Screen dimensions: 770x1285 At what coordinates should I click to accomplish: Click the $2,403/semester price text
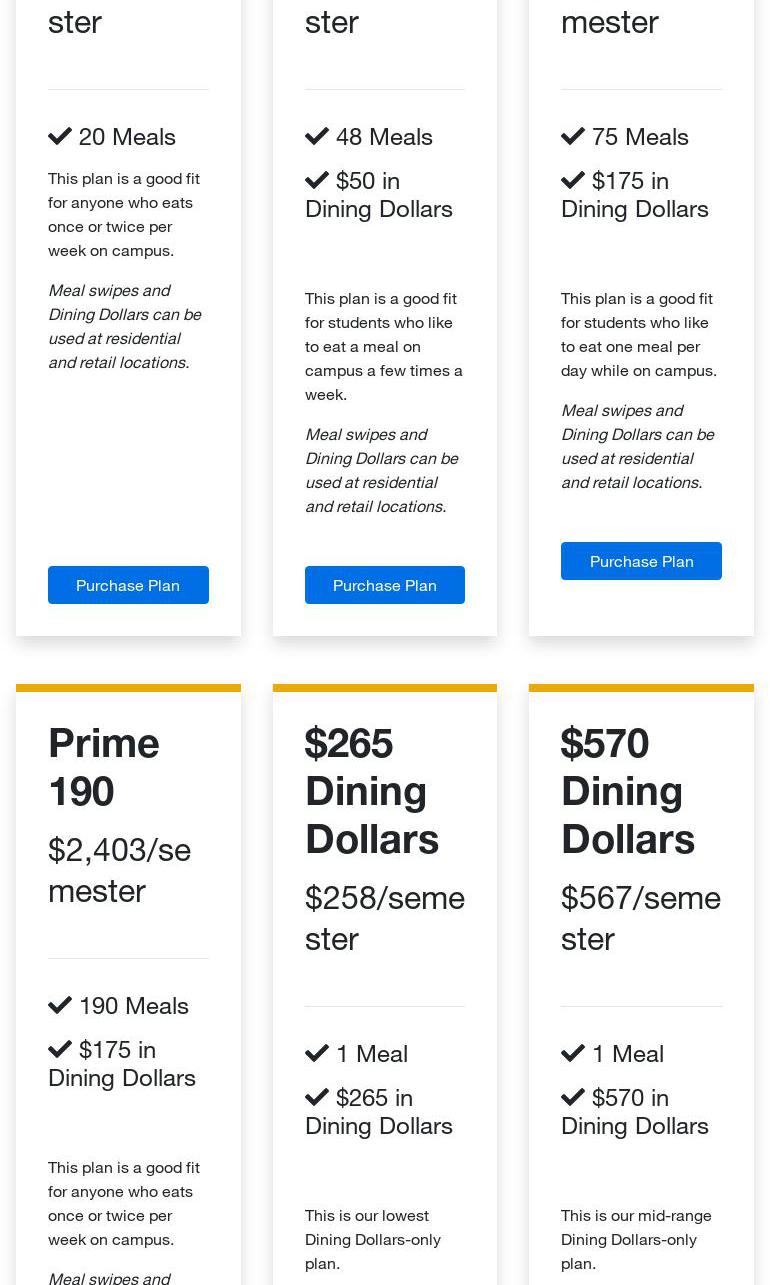click(119, 870)
